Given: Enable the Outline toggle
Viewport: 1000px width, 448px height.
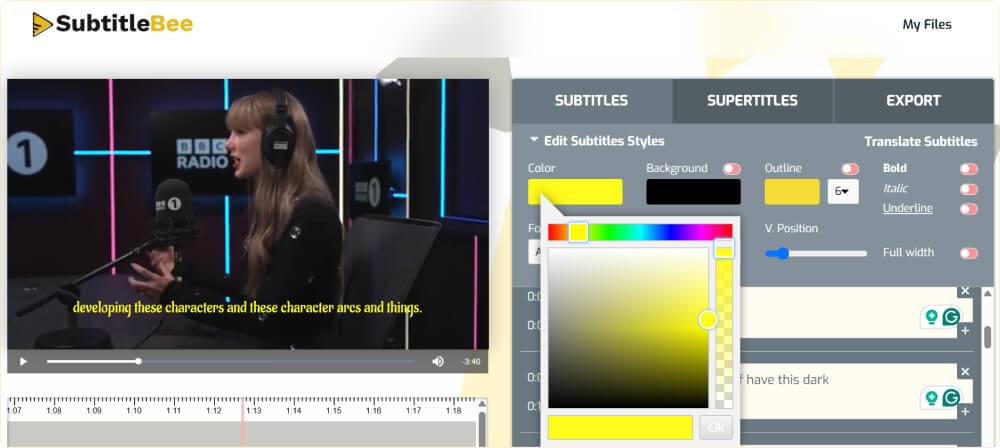Looking at the screenshot, I should pyautogui.click(x=850, y=169).
